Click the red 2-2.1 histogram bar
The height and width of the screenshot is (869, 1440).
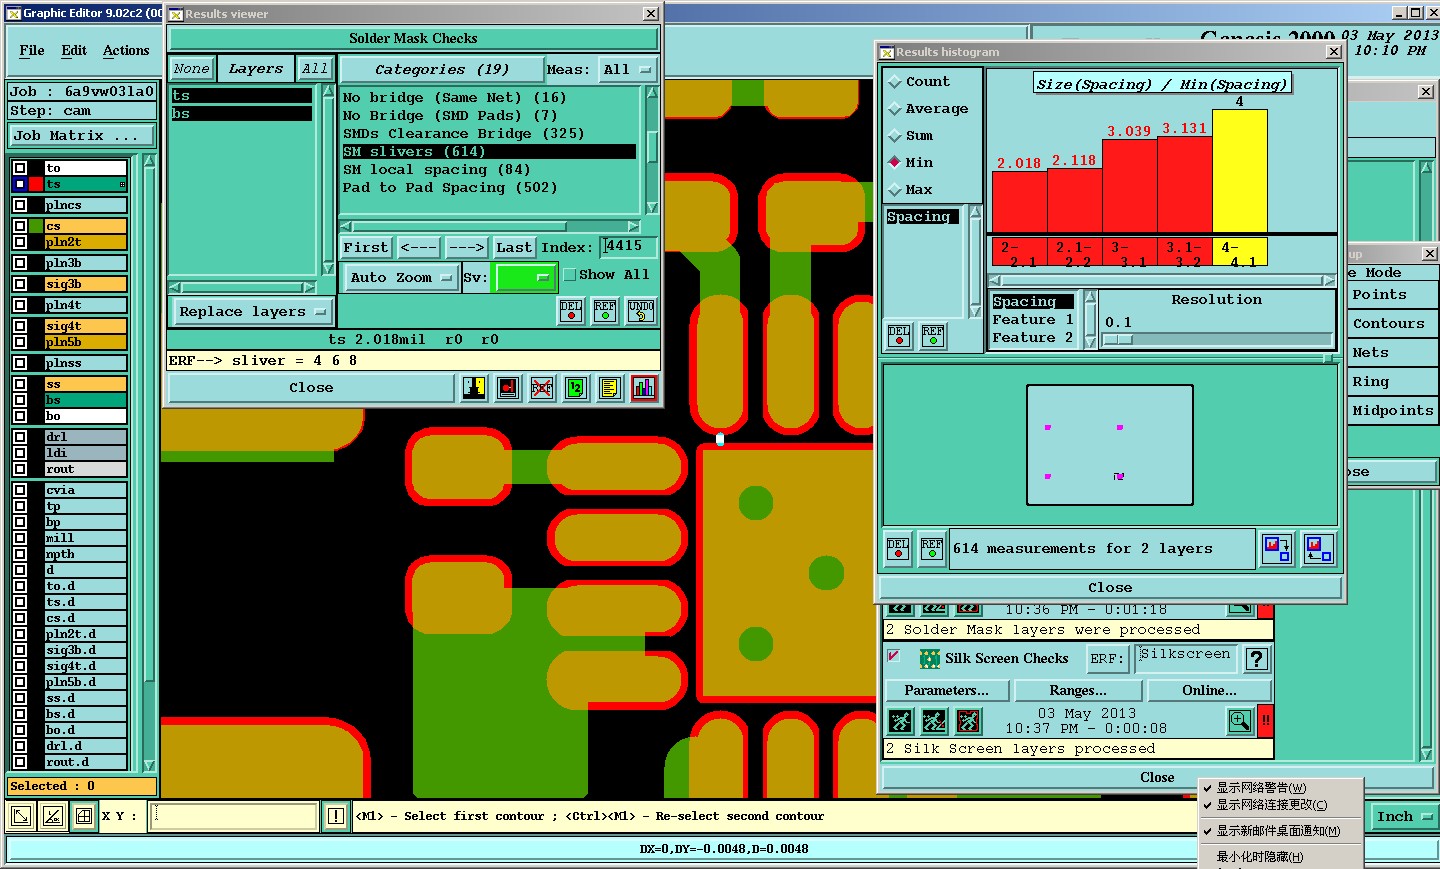pyautogui.click(x=1019, y=202)
